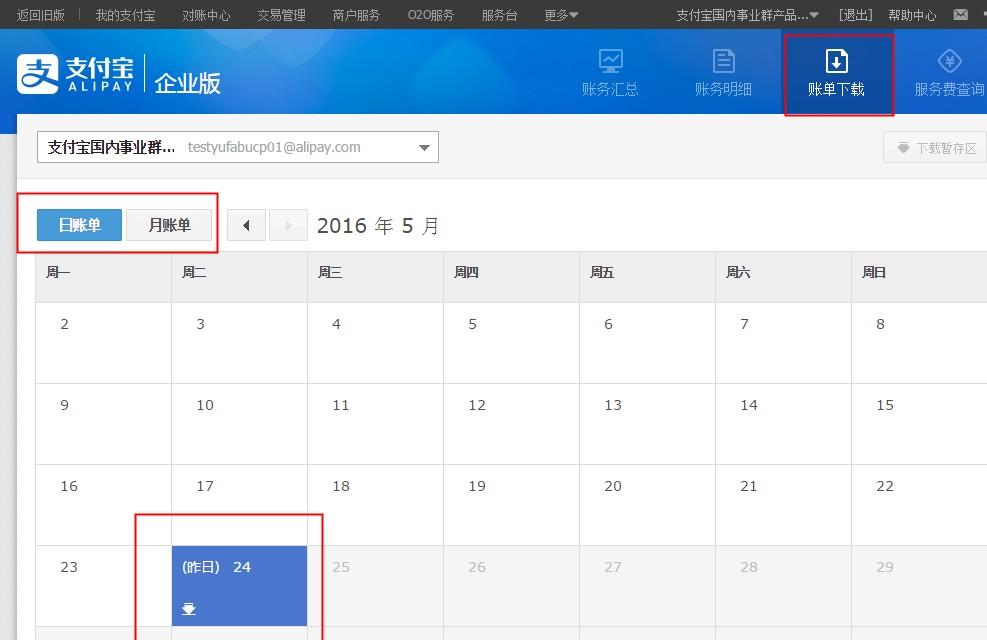Open 帮助中心 link

click(912, 14)
